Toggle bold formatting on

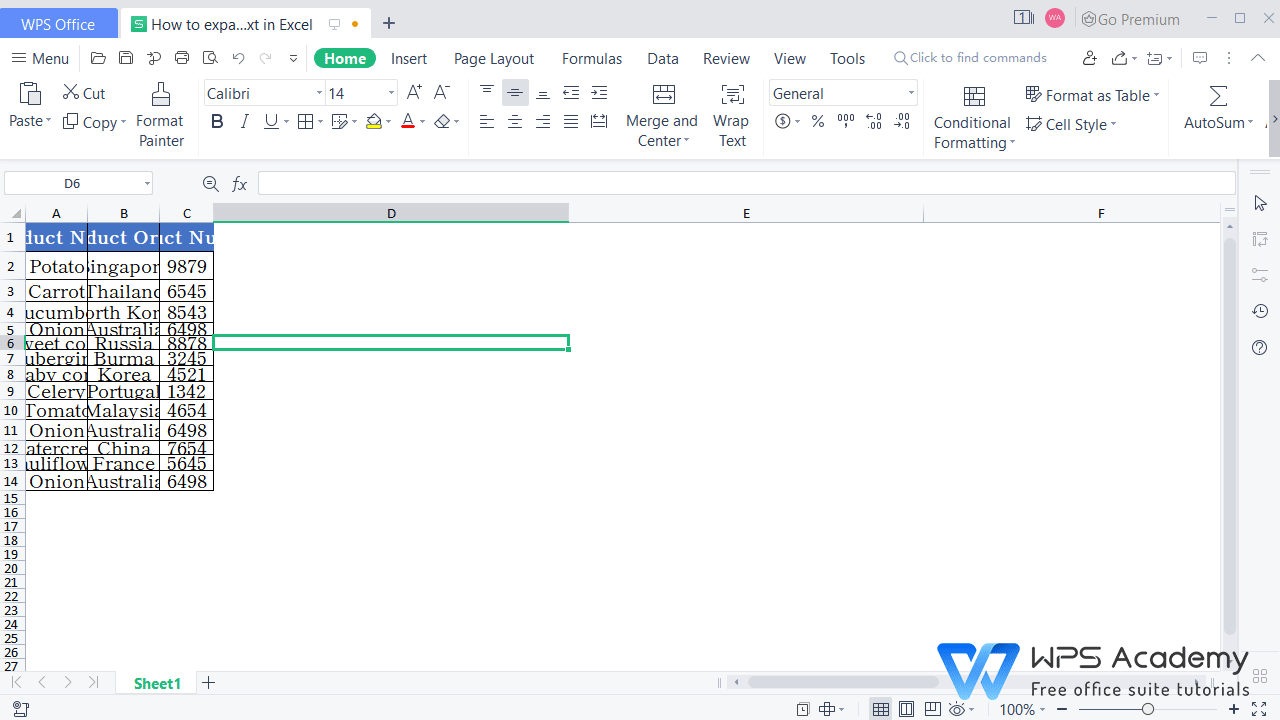(x=217, y=121)
